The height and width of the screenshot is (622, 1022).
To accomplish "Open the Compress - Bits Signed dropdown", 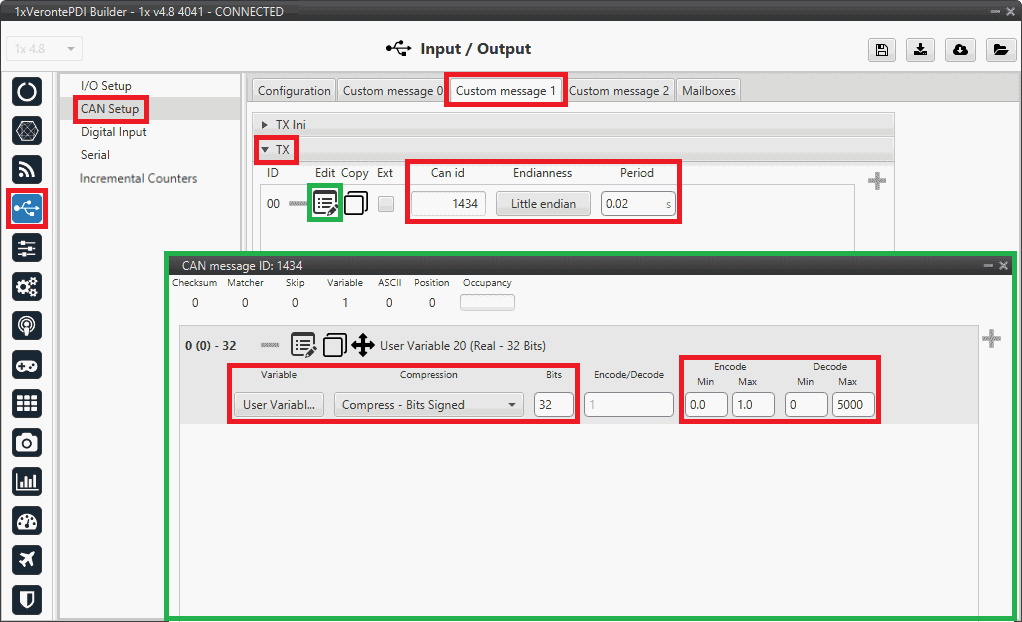I will [x=428, y=405].
